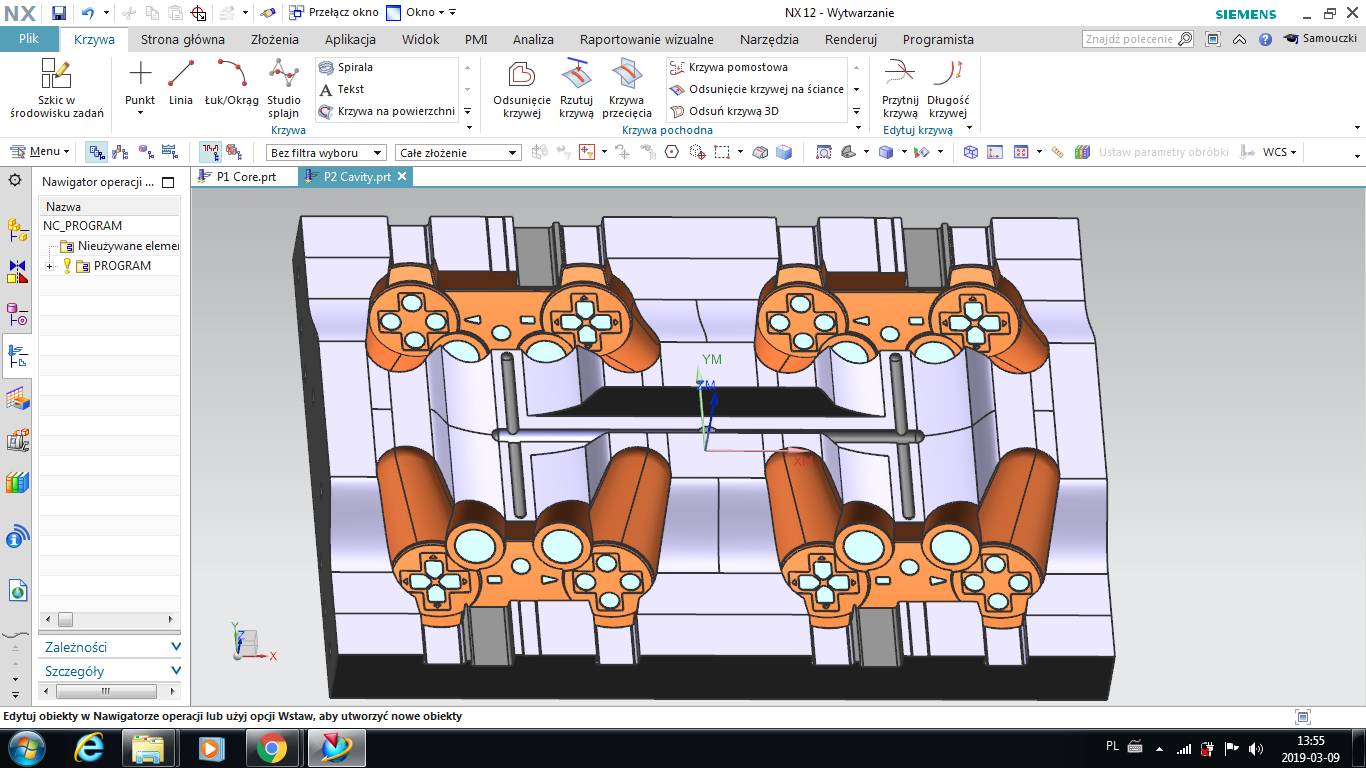Expand the PROGRAM tree node
1366x782 pixels.
(49, 266)
